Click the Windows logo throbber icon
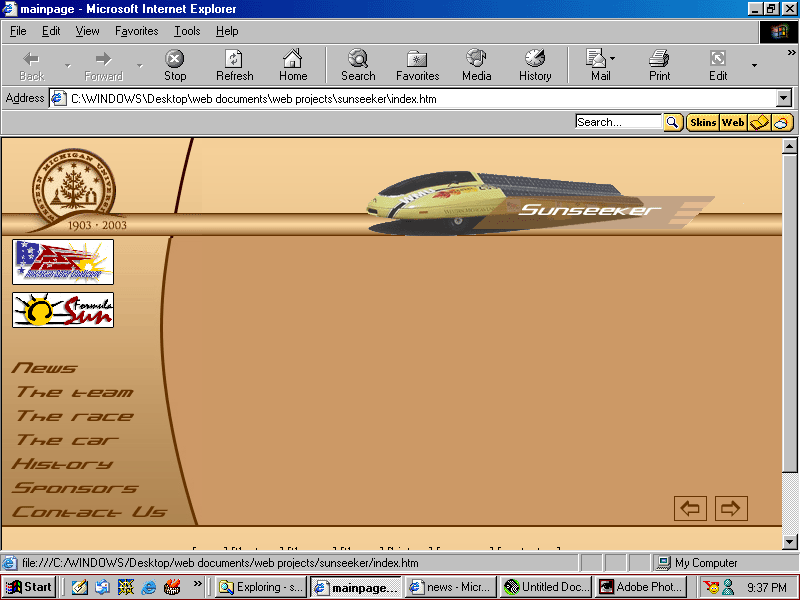This screenshot has height=600, width=800. (x=779, y=32)
